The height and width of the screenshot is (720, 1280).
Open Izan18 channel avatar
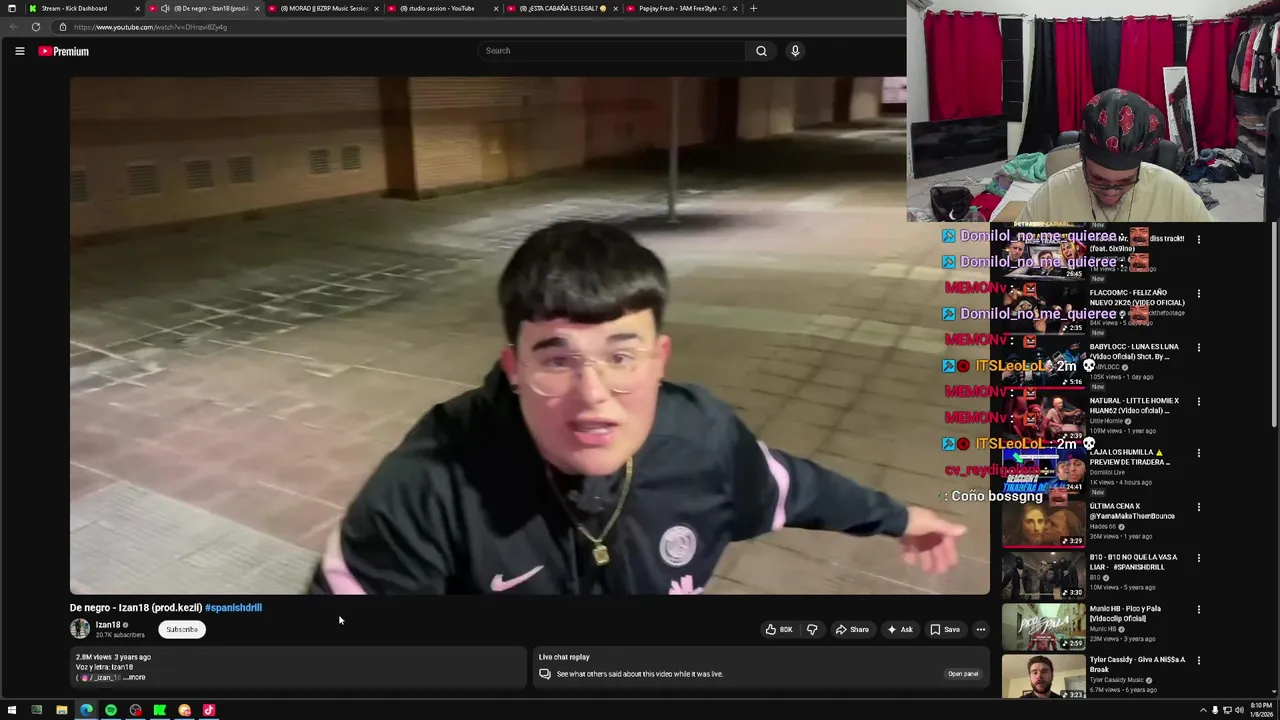(80, 629)
